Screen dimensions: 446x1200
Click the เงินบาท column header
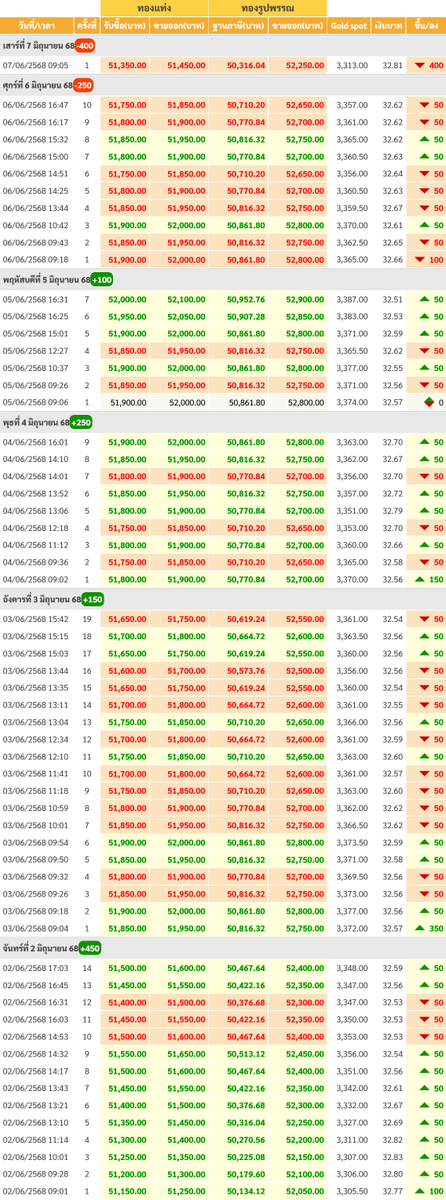click(391, 25)
